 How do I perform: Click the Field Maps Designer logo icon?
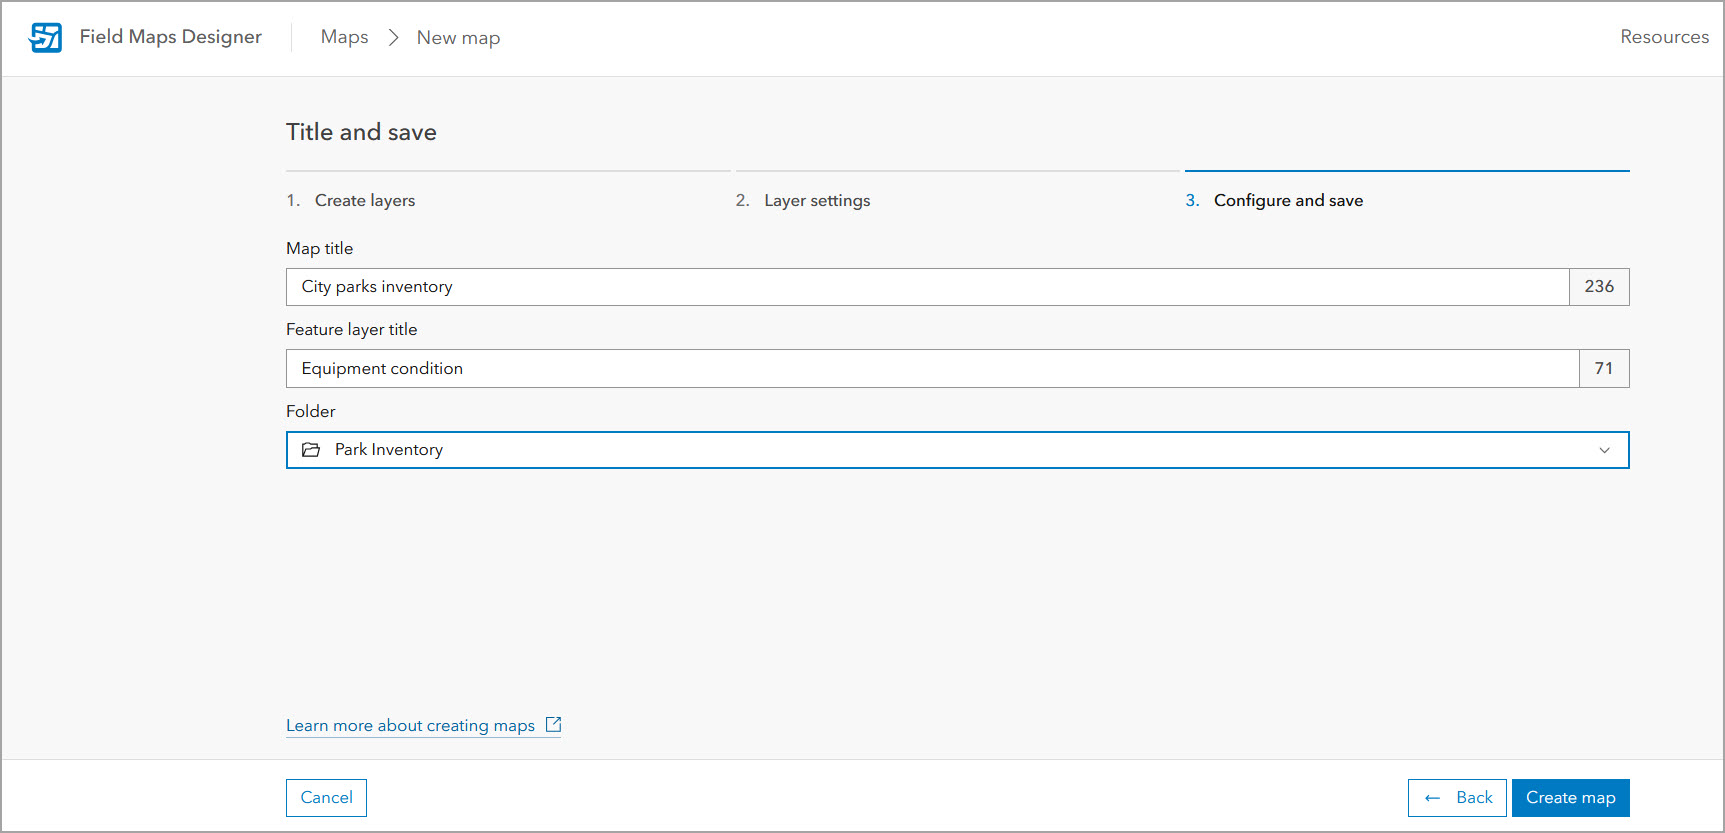click(46, 37)
